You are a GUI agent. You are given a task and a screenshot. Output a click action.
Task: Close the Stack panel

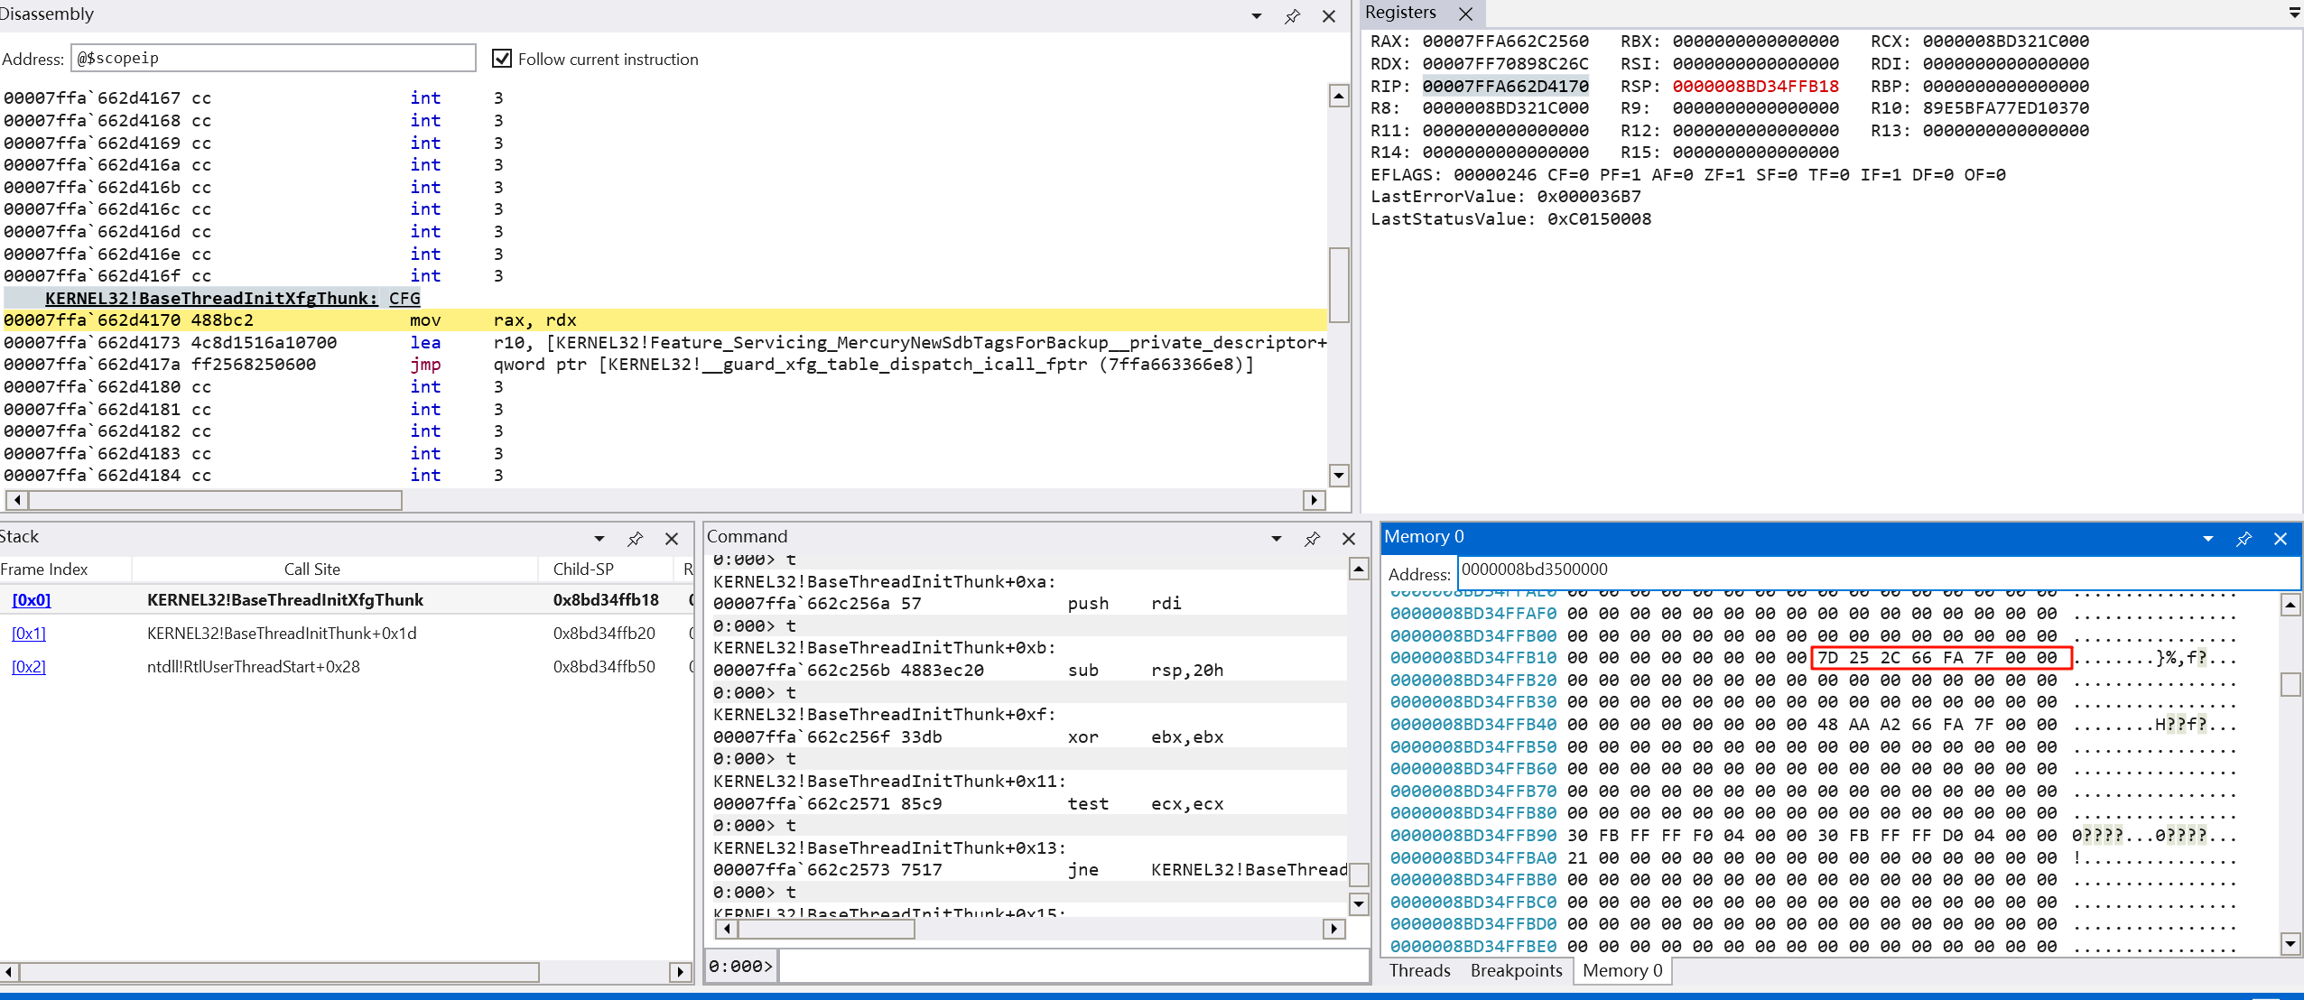pyautogui.click(x=672, y=539)
